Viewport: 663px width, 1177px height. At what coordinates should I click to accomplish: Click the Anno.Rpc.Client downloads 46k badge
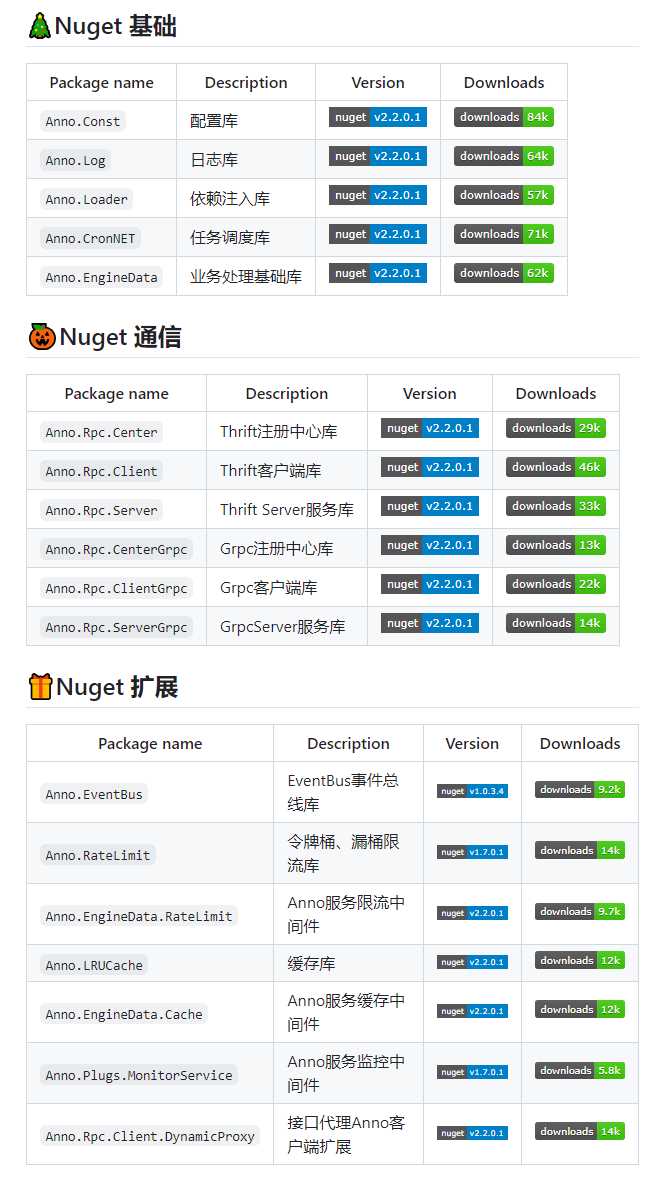[555, 468]
